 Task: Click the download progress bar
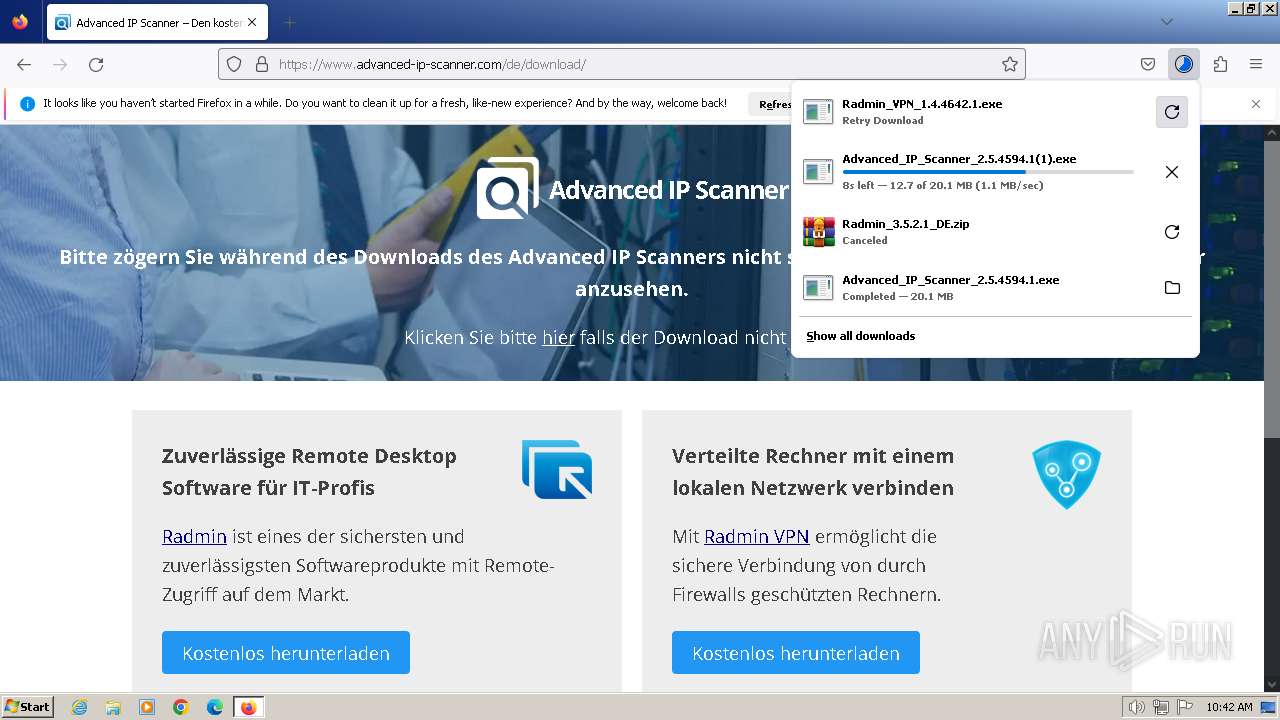click(x=988, y=172)
